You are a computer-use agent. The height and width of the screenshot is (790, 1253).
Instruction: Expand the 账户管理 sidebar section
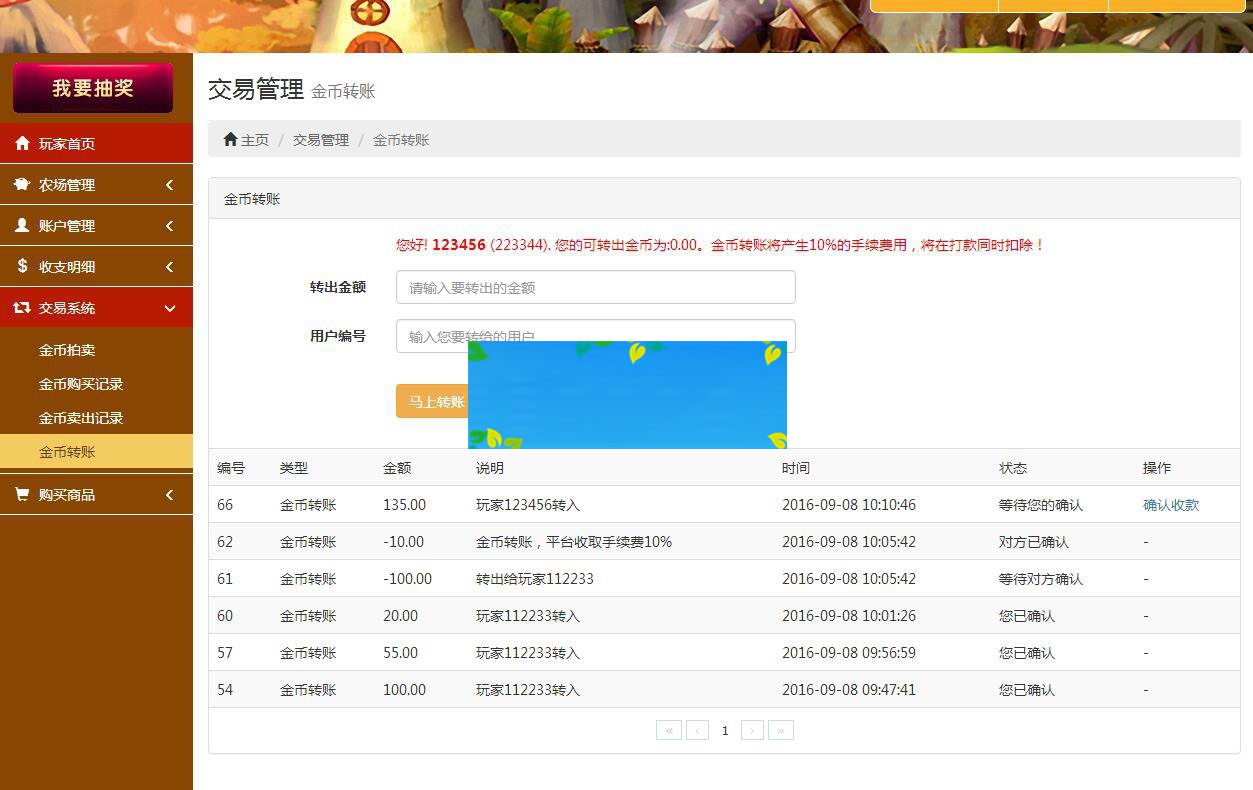[96, 225]
